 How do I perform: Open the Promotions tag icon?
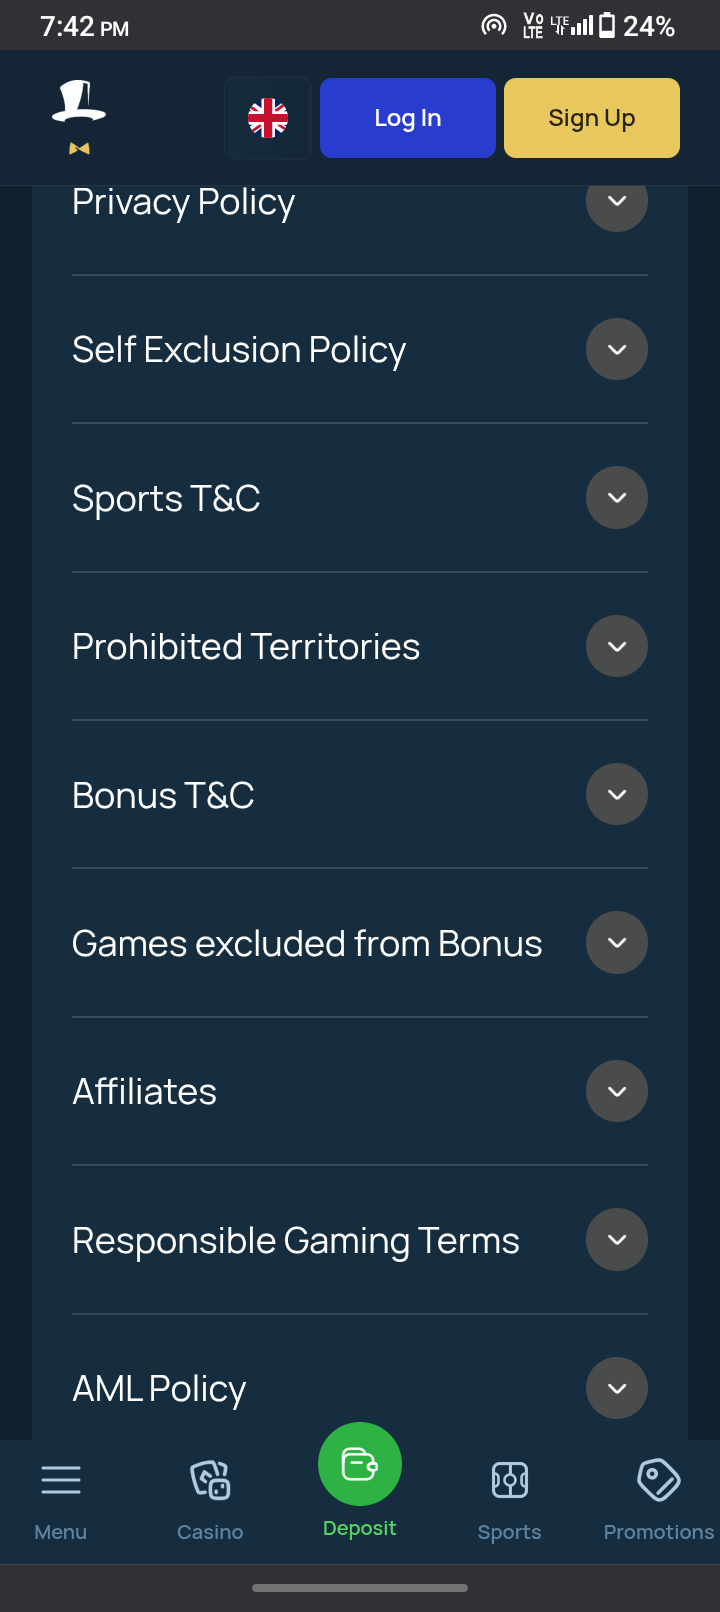659,1480
